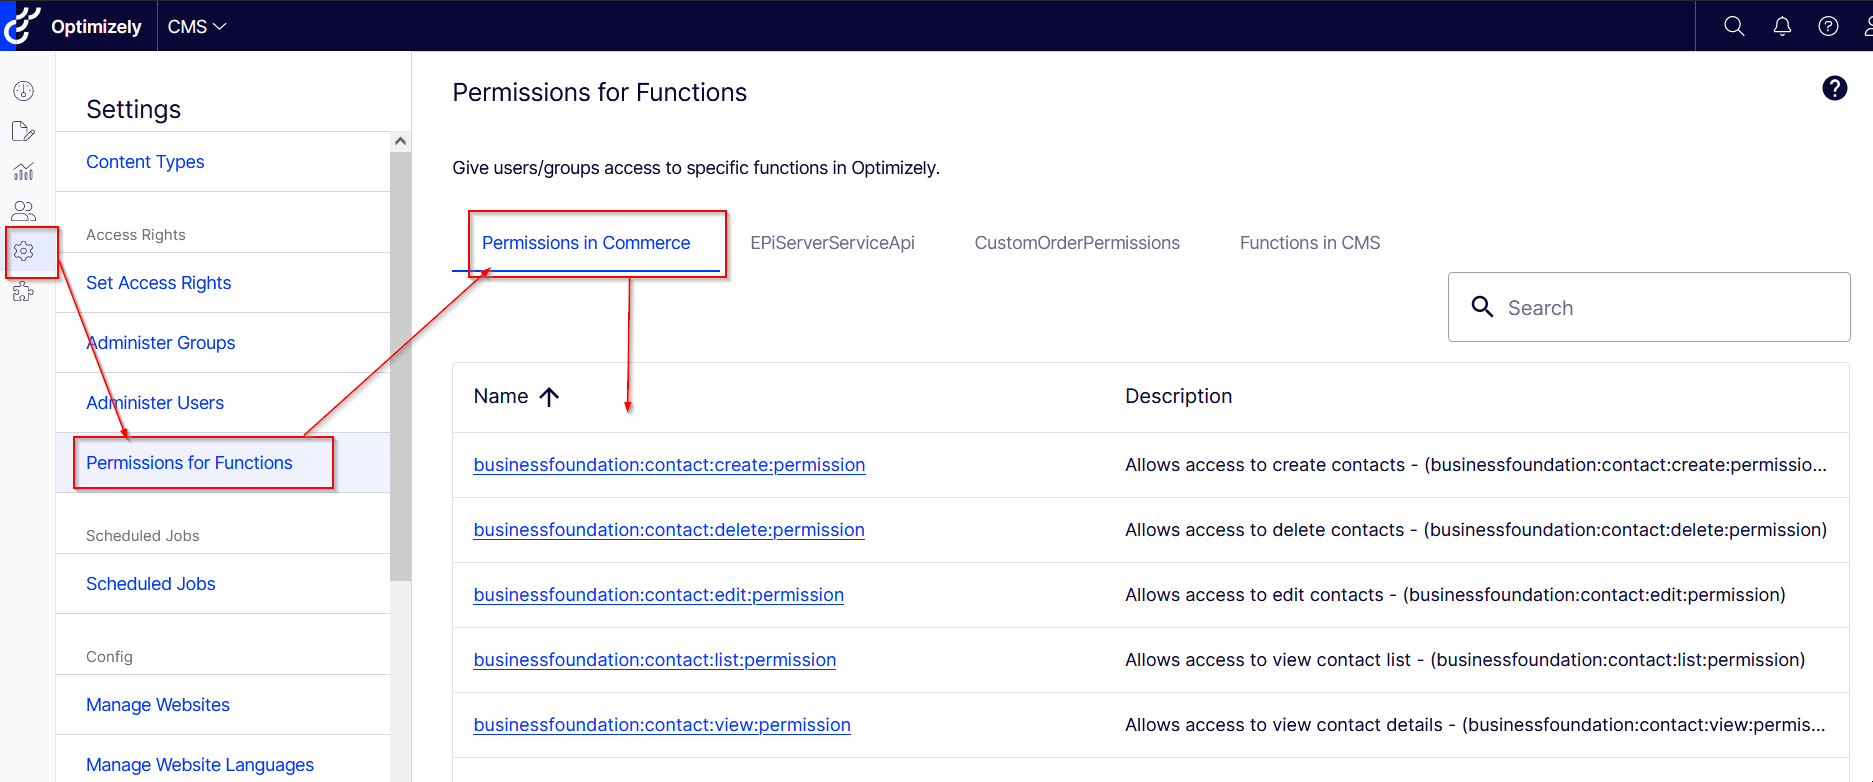Screen dimensions: 1873x782
Task: Click the black help icon beside page title
Action: pos(1834,89)
